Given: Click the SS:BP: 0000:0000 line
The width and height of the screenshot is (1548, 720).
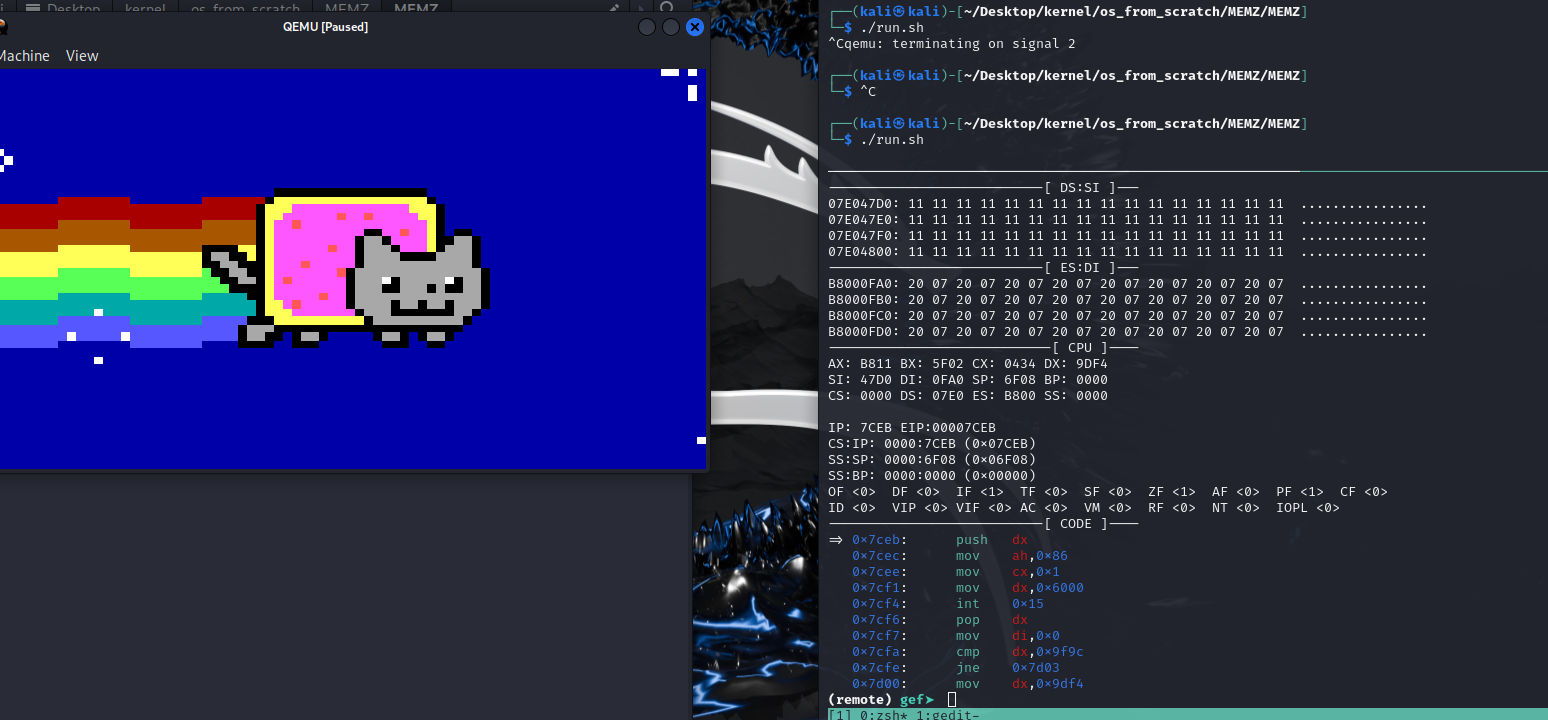Looking at the screenshot, I should coord(932,476).
